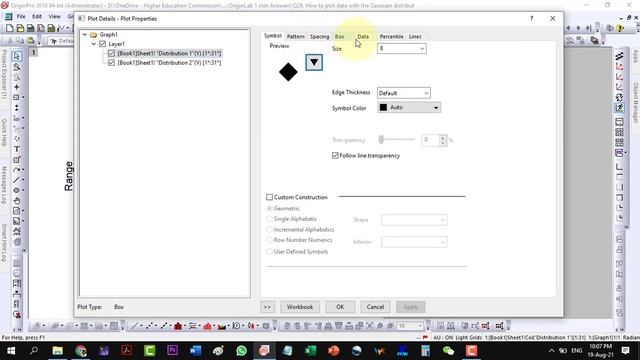Click the OK button
This screenshot has height=360, width=640.
click(340, 307)
